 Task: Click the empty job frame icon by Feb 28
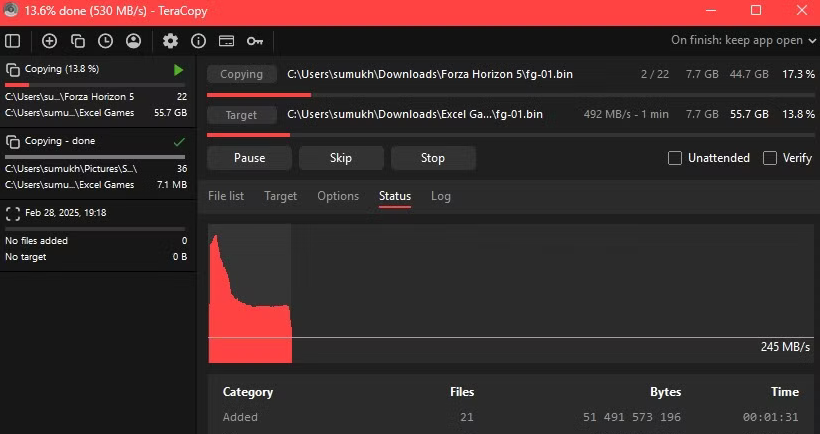point(13,213)
